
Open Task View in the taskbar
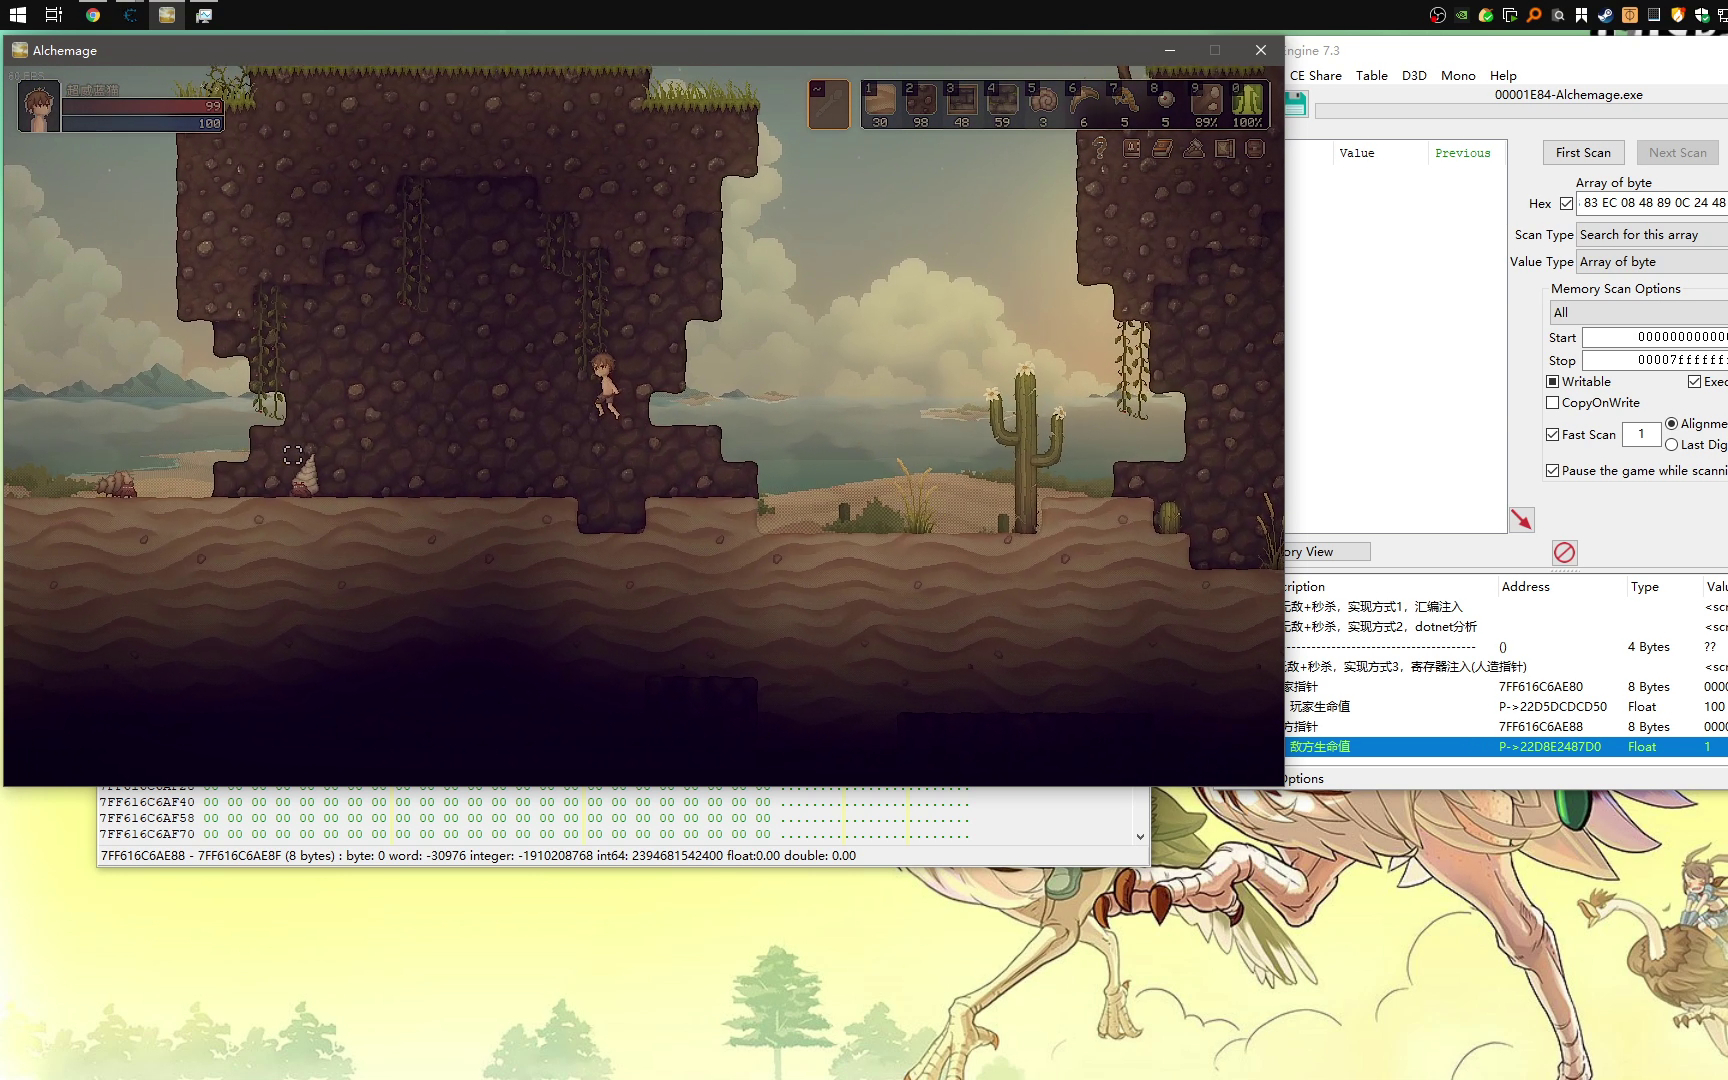(x=54, y=15)
